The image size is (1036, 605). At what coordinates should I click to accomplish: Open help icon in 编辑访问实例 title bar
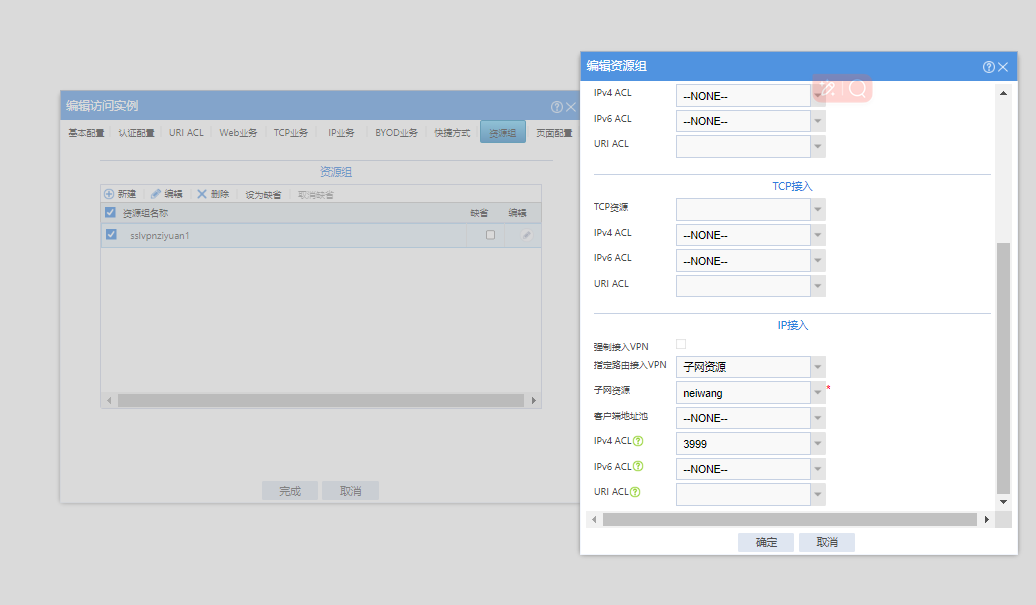tap(556, 107)
